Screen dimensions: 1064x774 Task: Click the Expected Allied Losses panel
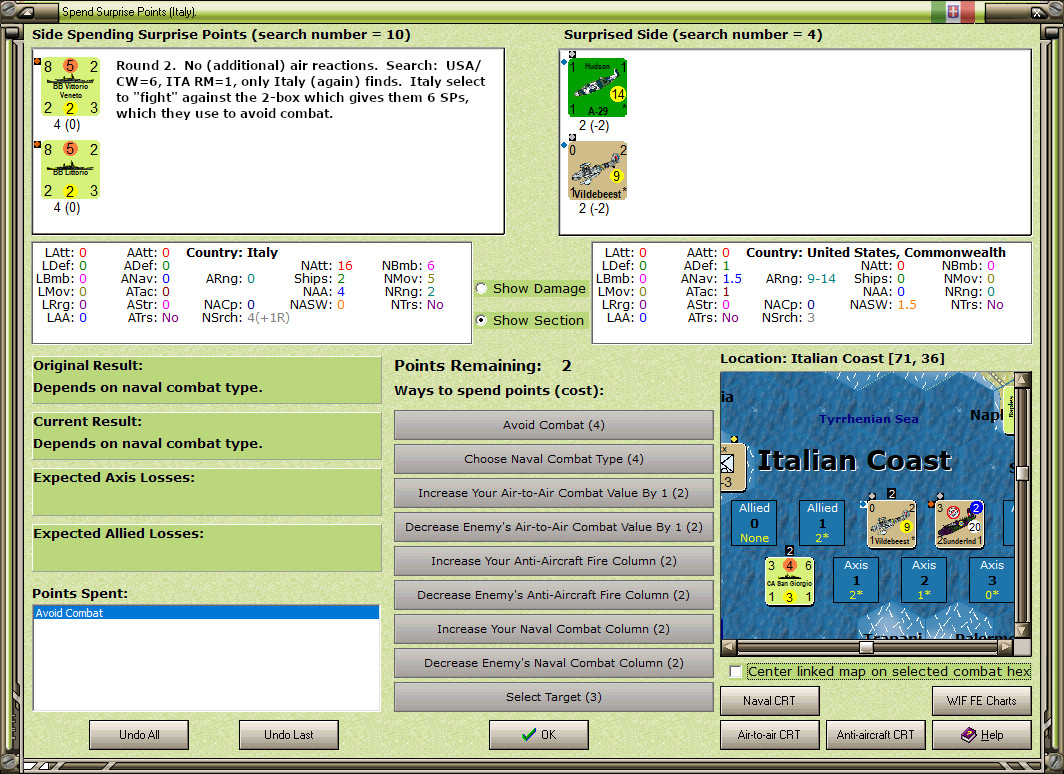(207, 547)
